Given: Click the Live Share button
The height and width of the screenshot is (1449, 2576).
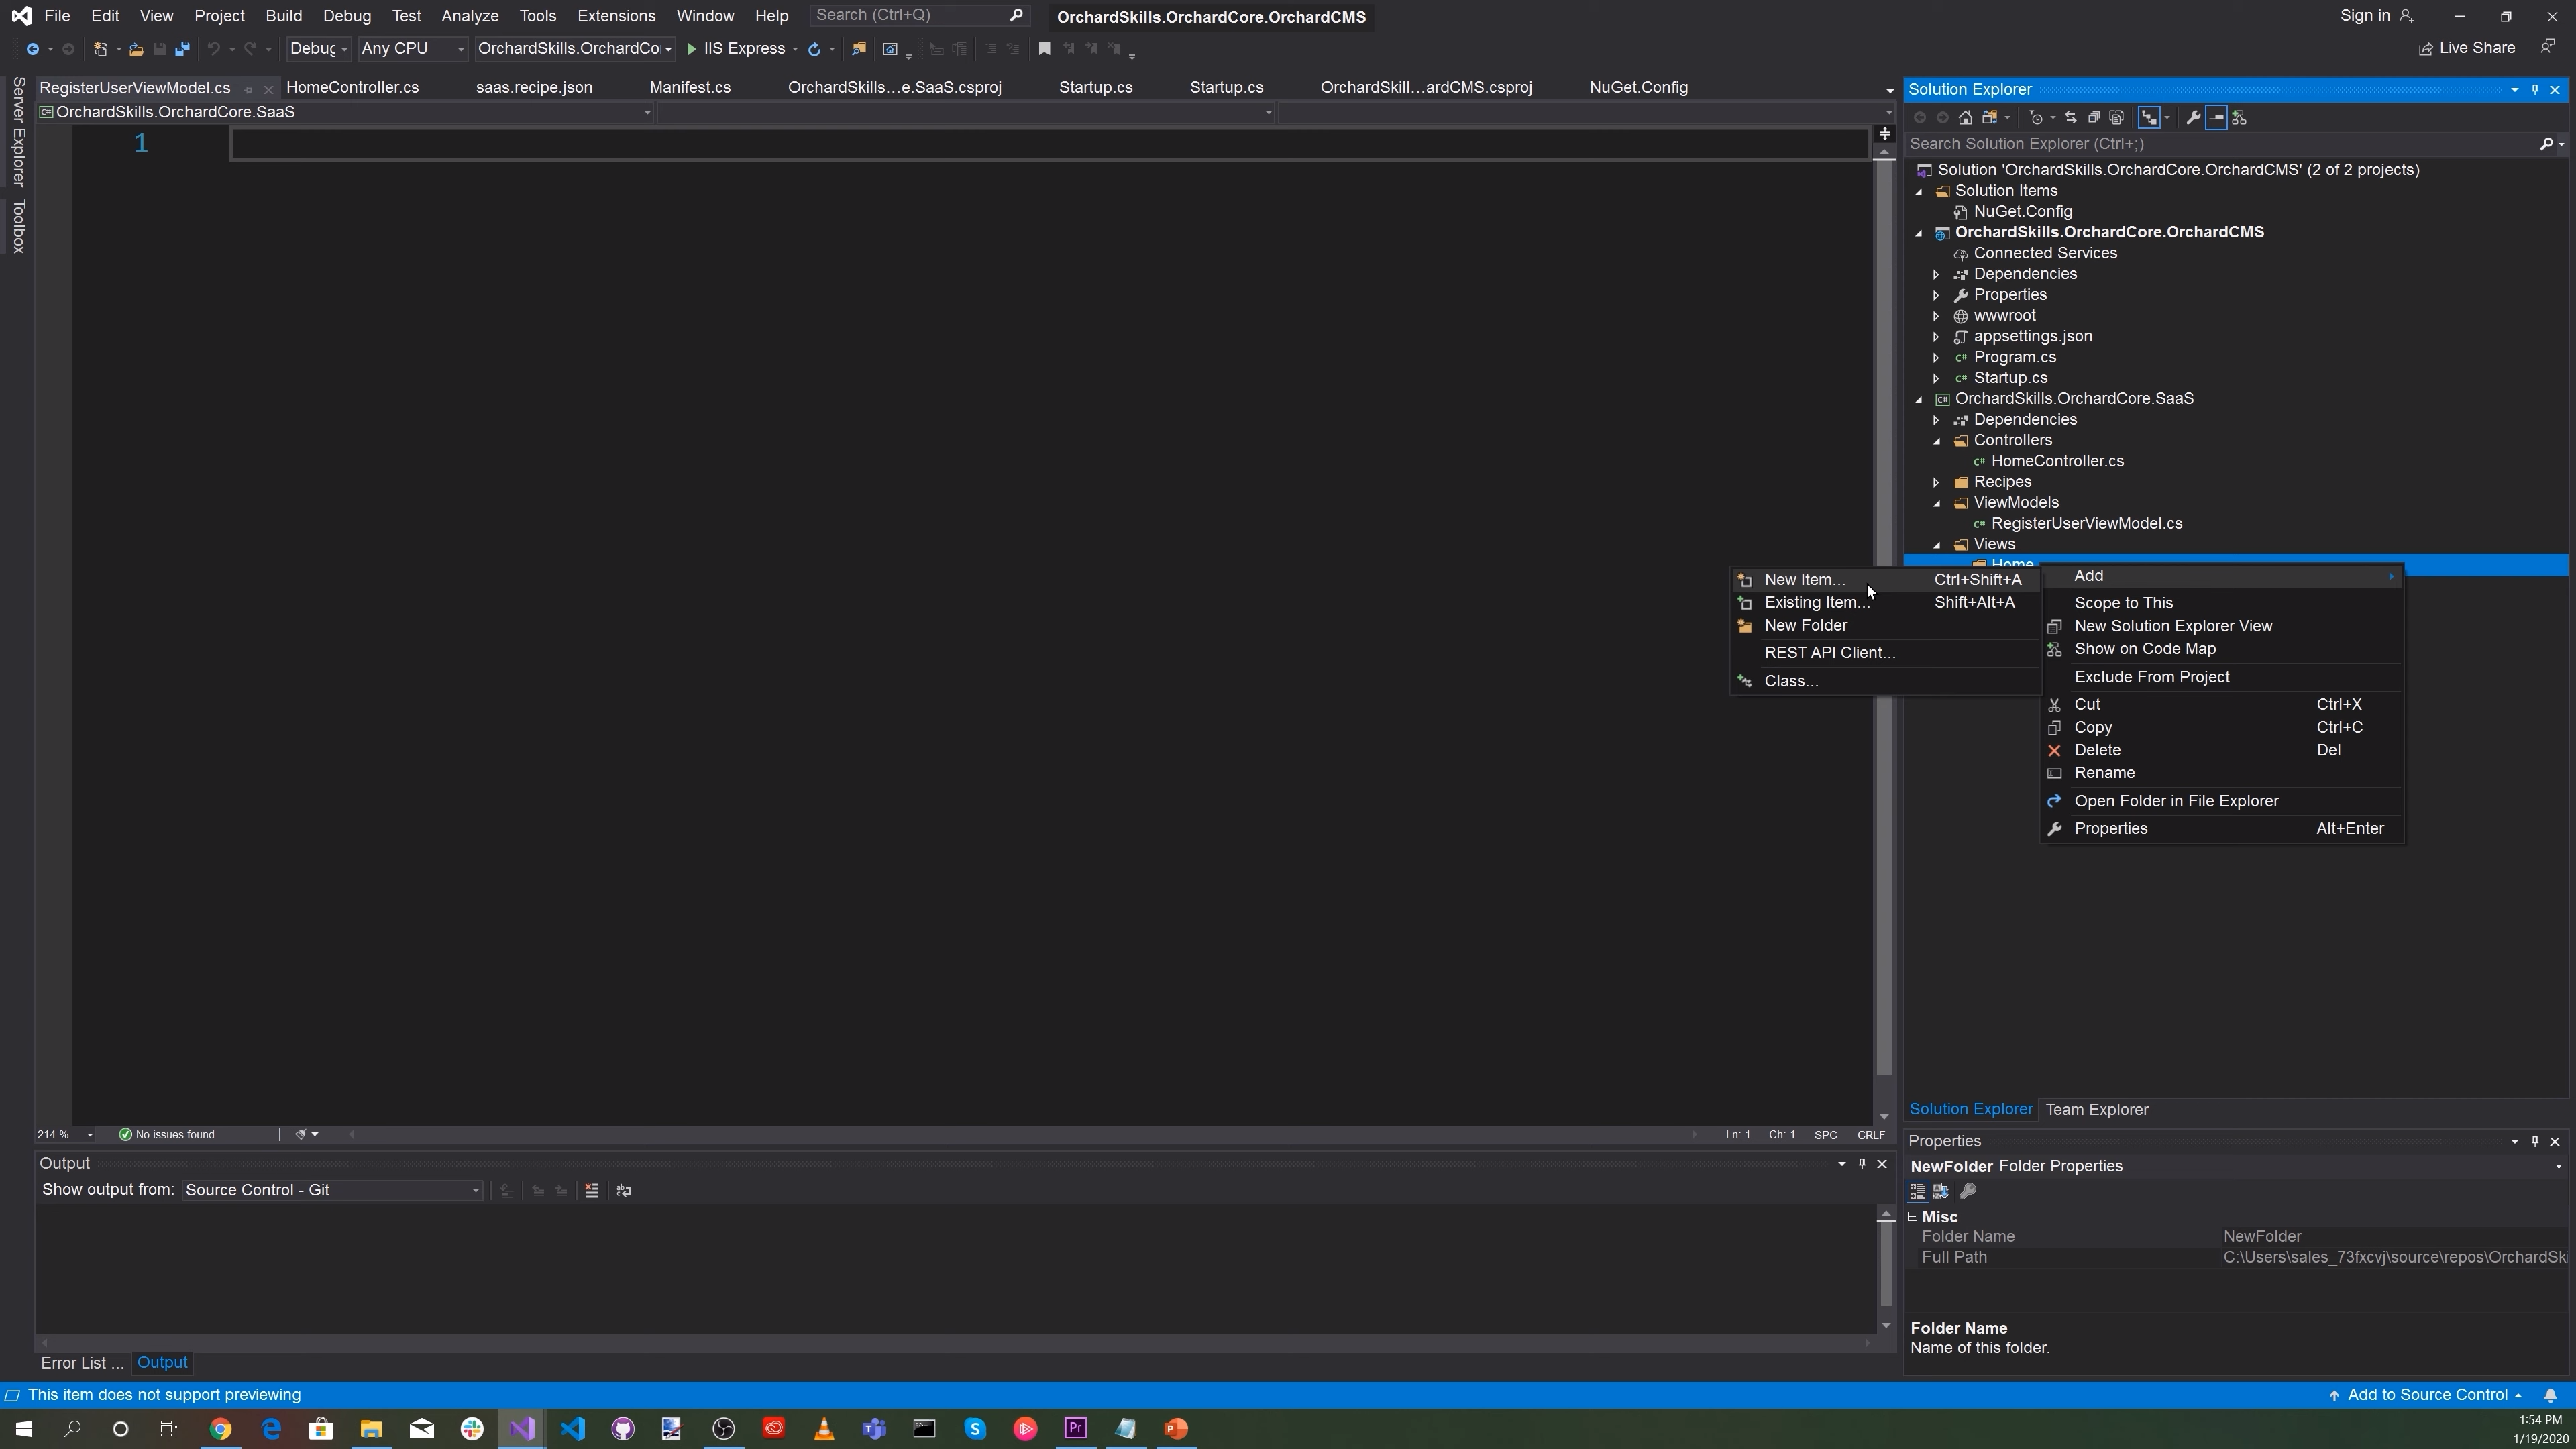Looking at the screenshot, I should pyautogui.click(x=2466, y=48).
